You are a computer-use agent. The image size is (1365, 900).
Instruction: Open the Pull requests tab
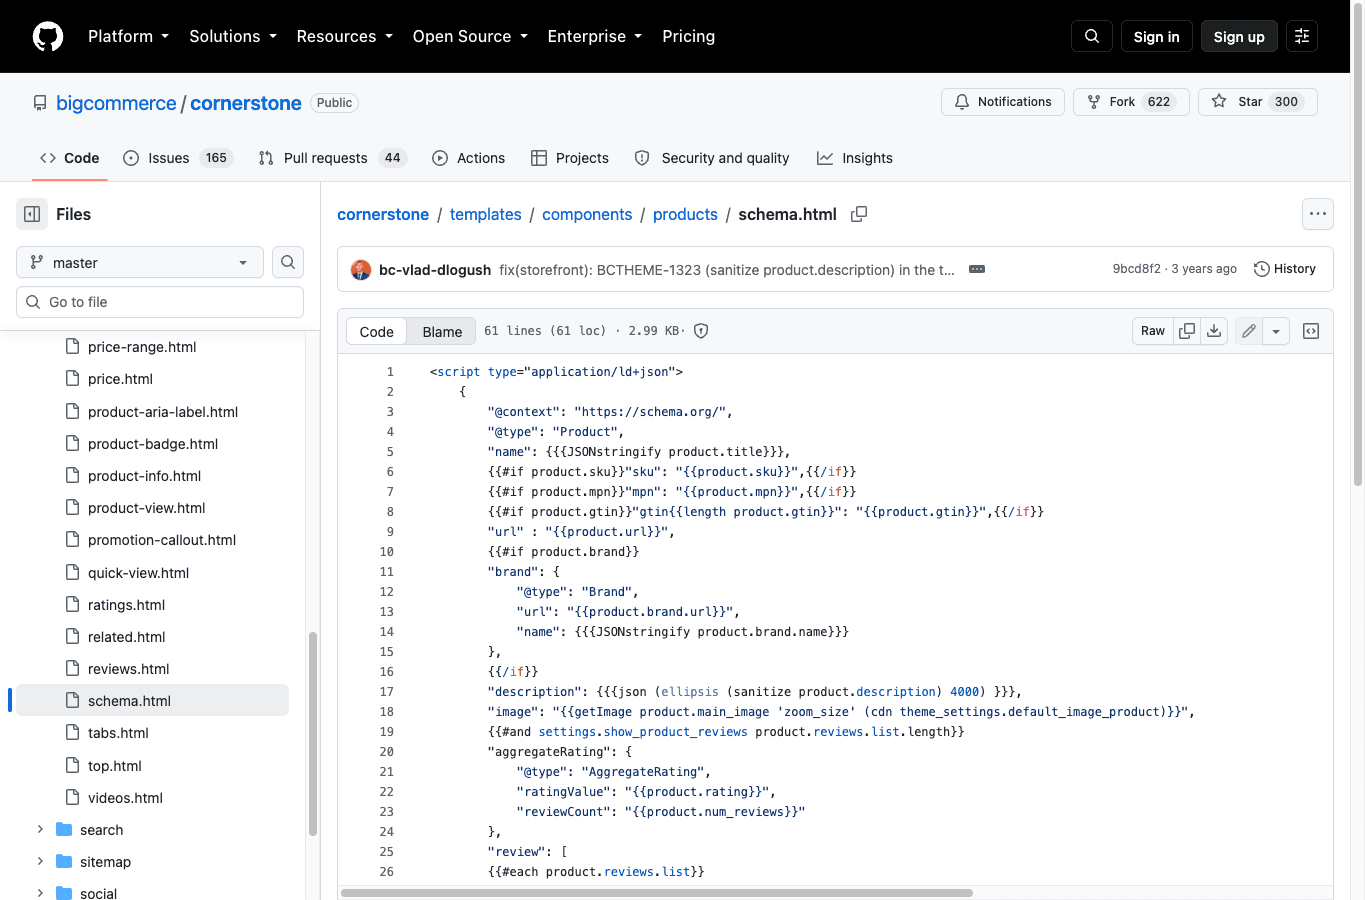click(332, 158)
